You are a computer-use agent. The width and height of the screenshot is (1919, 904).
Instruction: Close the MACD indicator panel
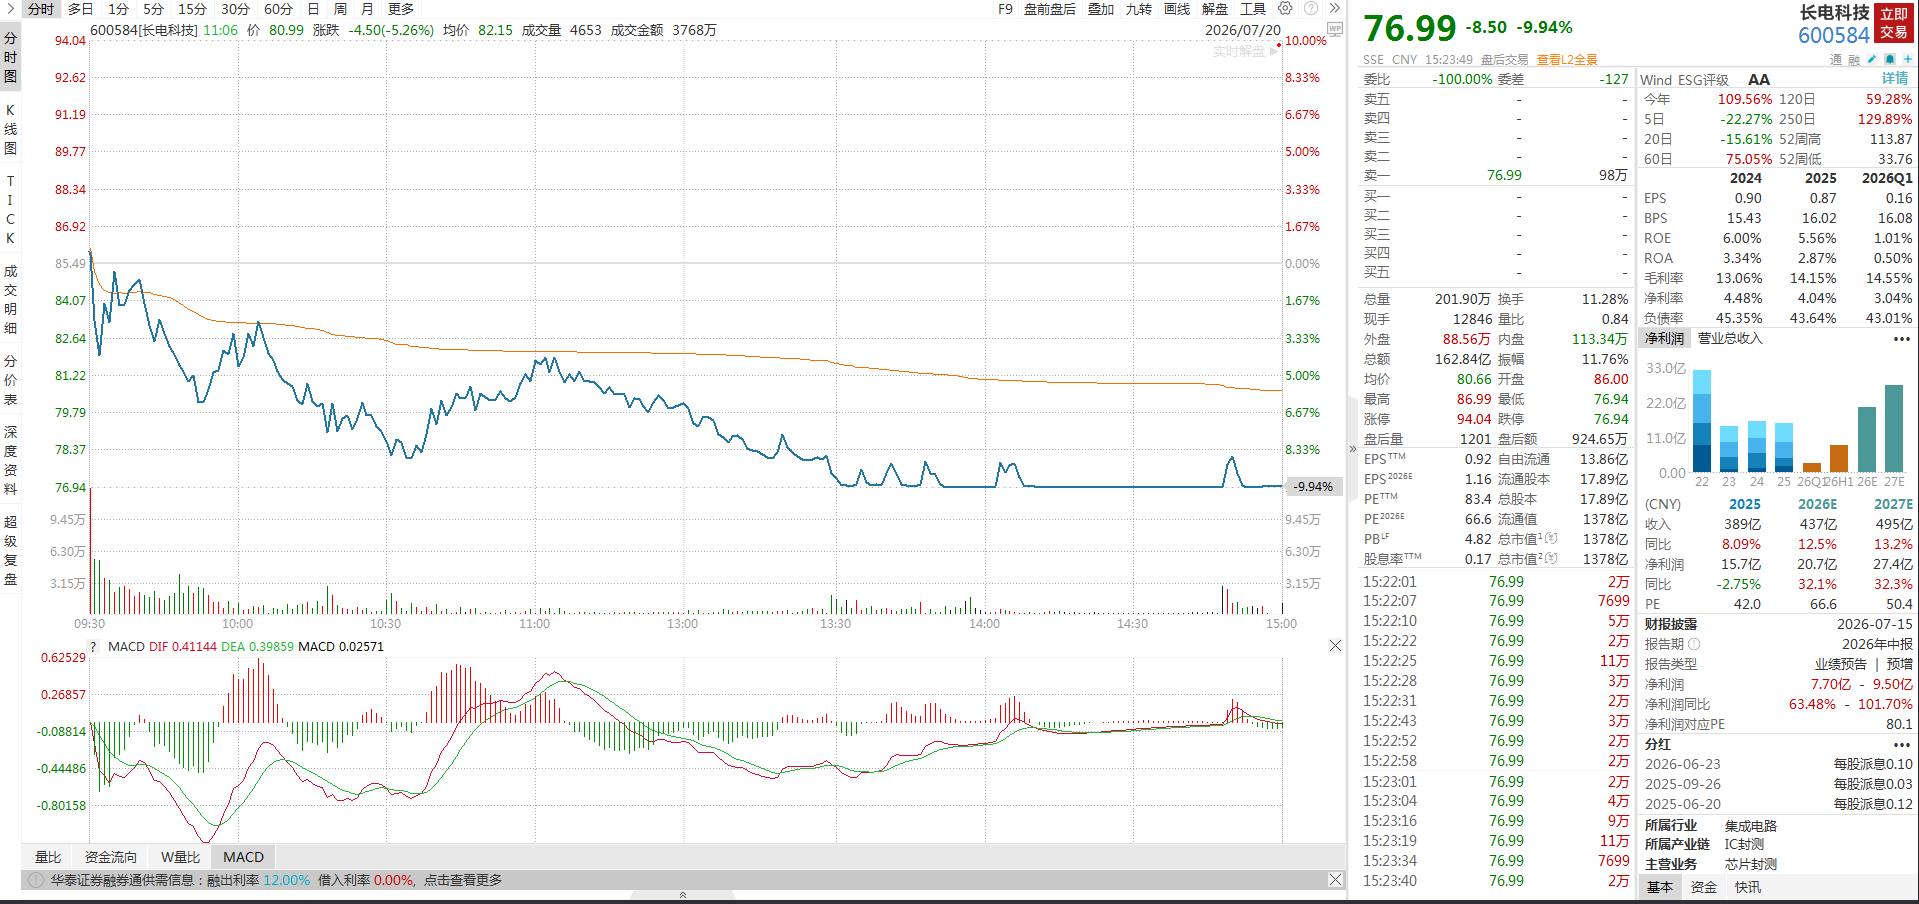click(1335, 646)
